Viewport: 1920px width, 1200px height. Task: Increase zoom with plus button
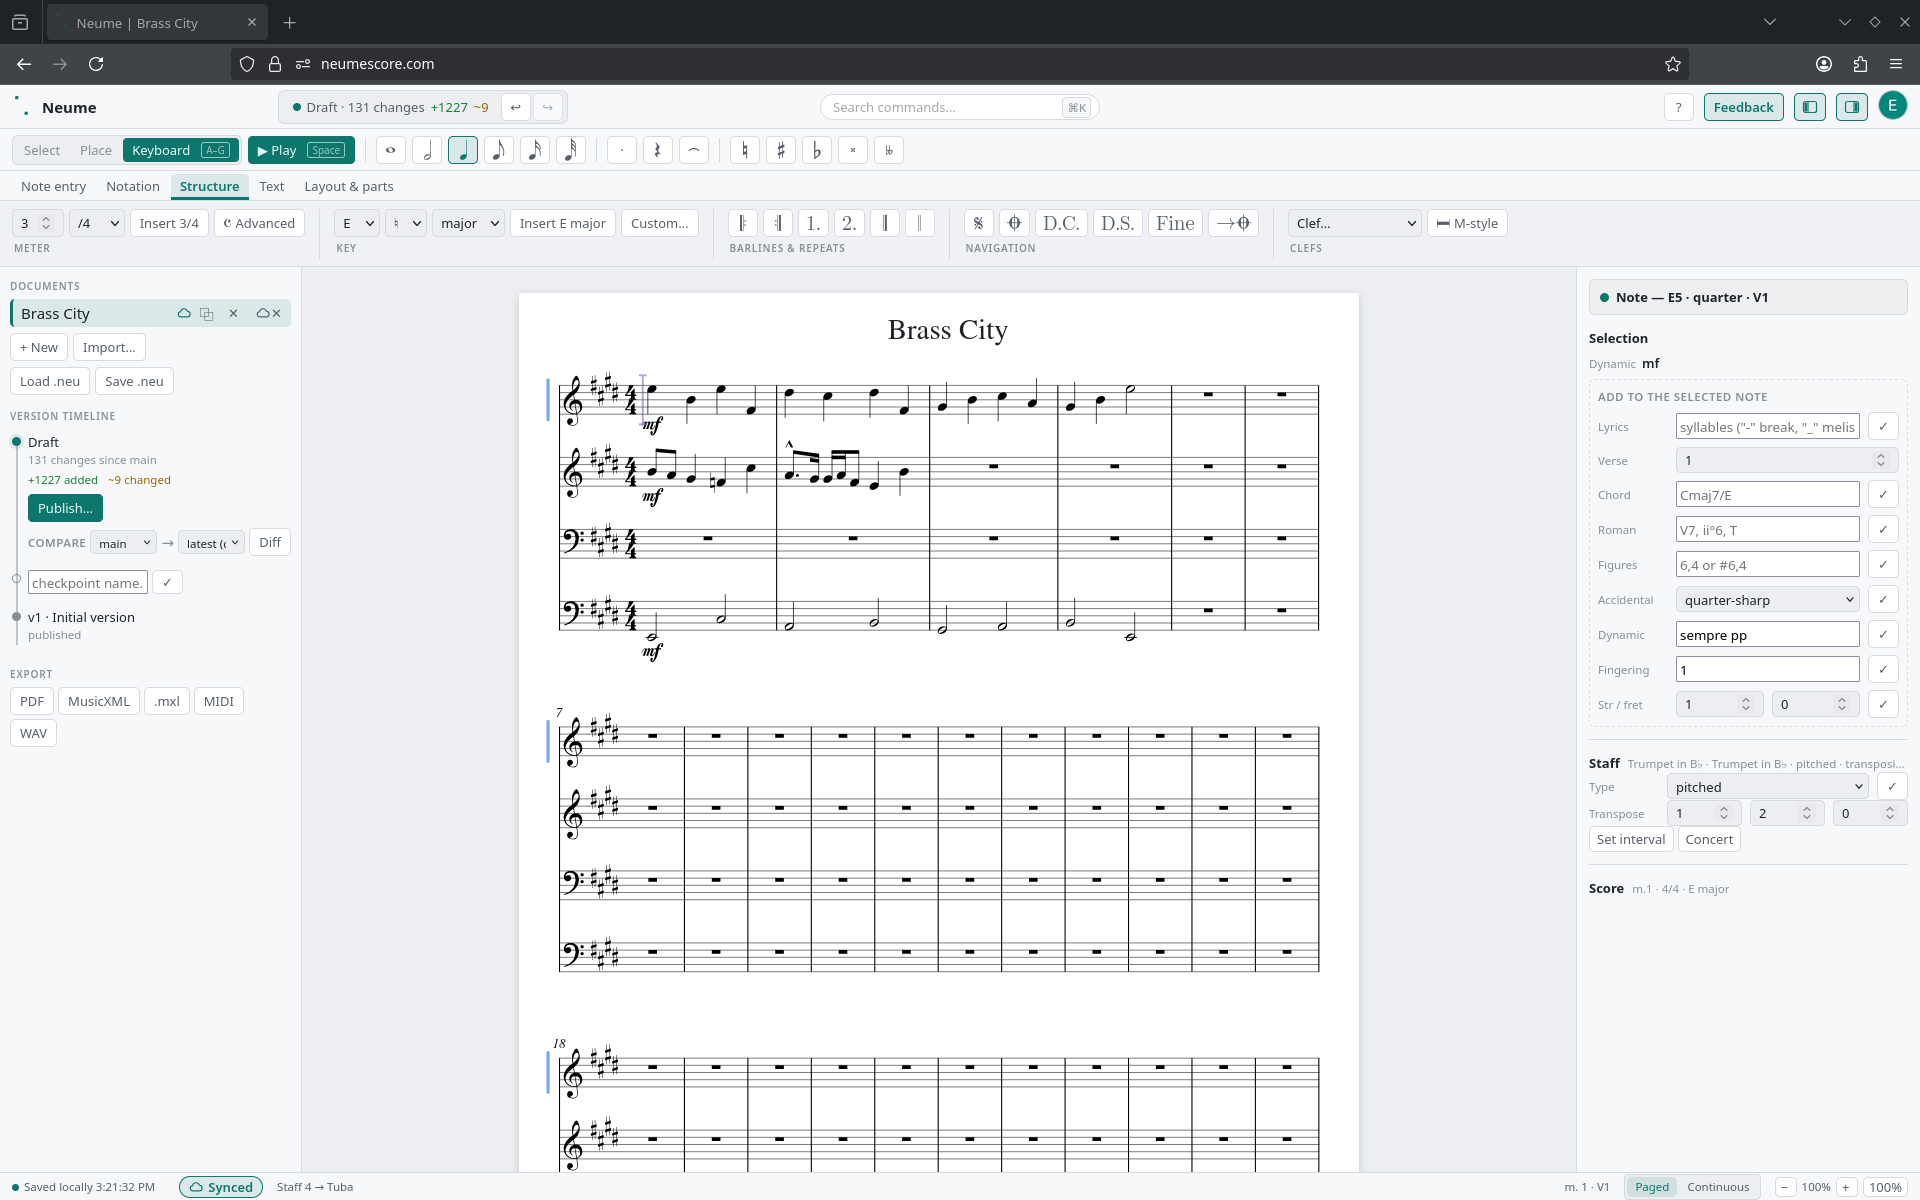(x=1846, y=1187)
